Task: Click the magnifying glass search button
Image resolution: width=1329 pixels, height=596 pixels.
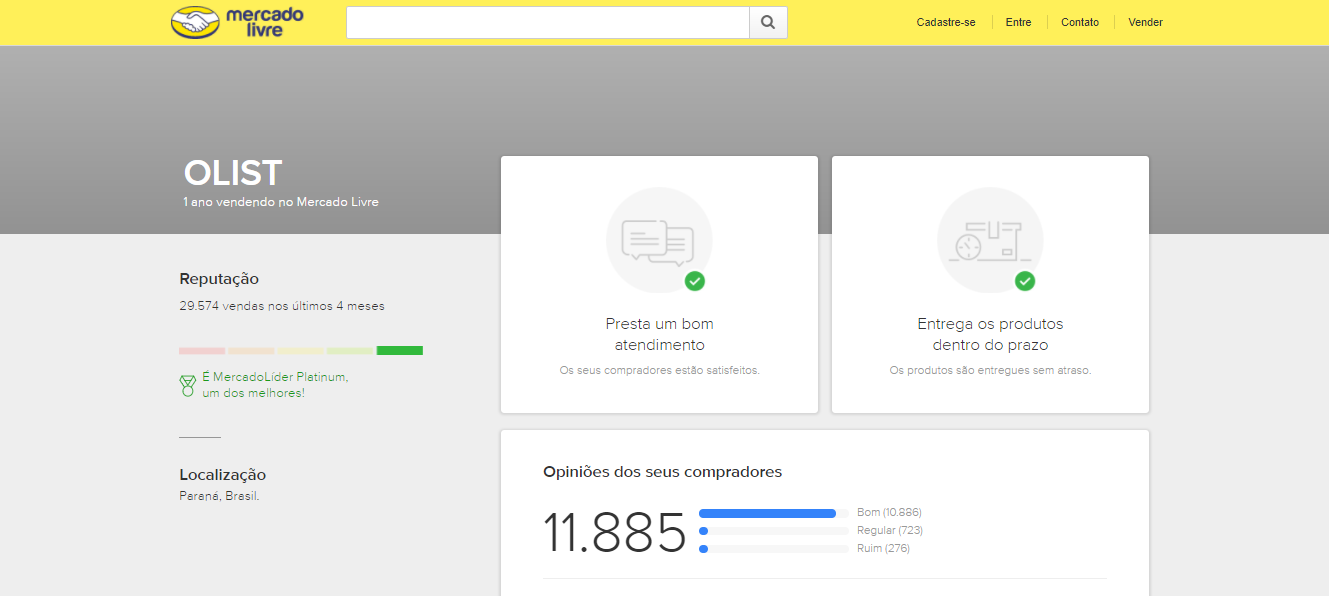Action: [x=768, y=22]
